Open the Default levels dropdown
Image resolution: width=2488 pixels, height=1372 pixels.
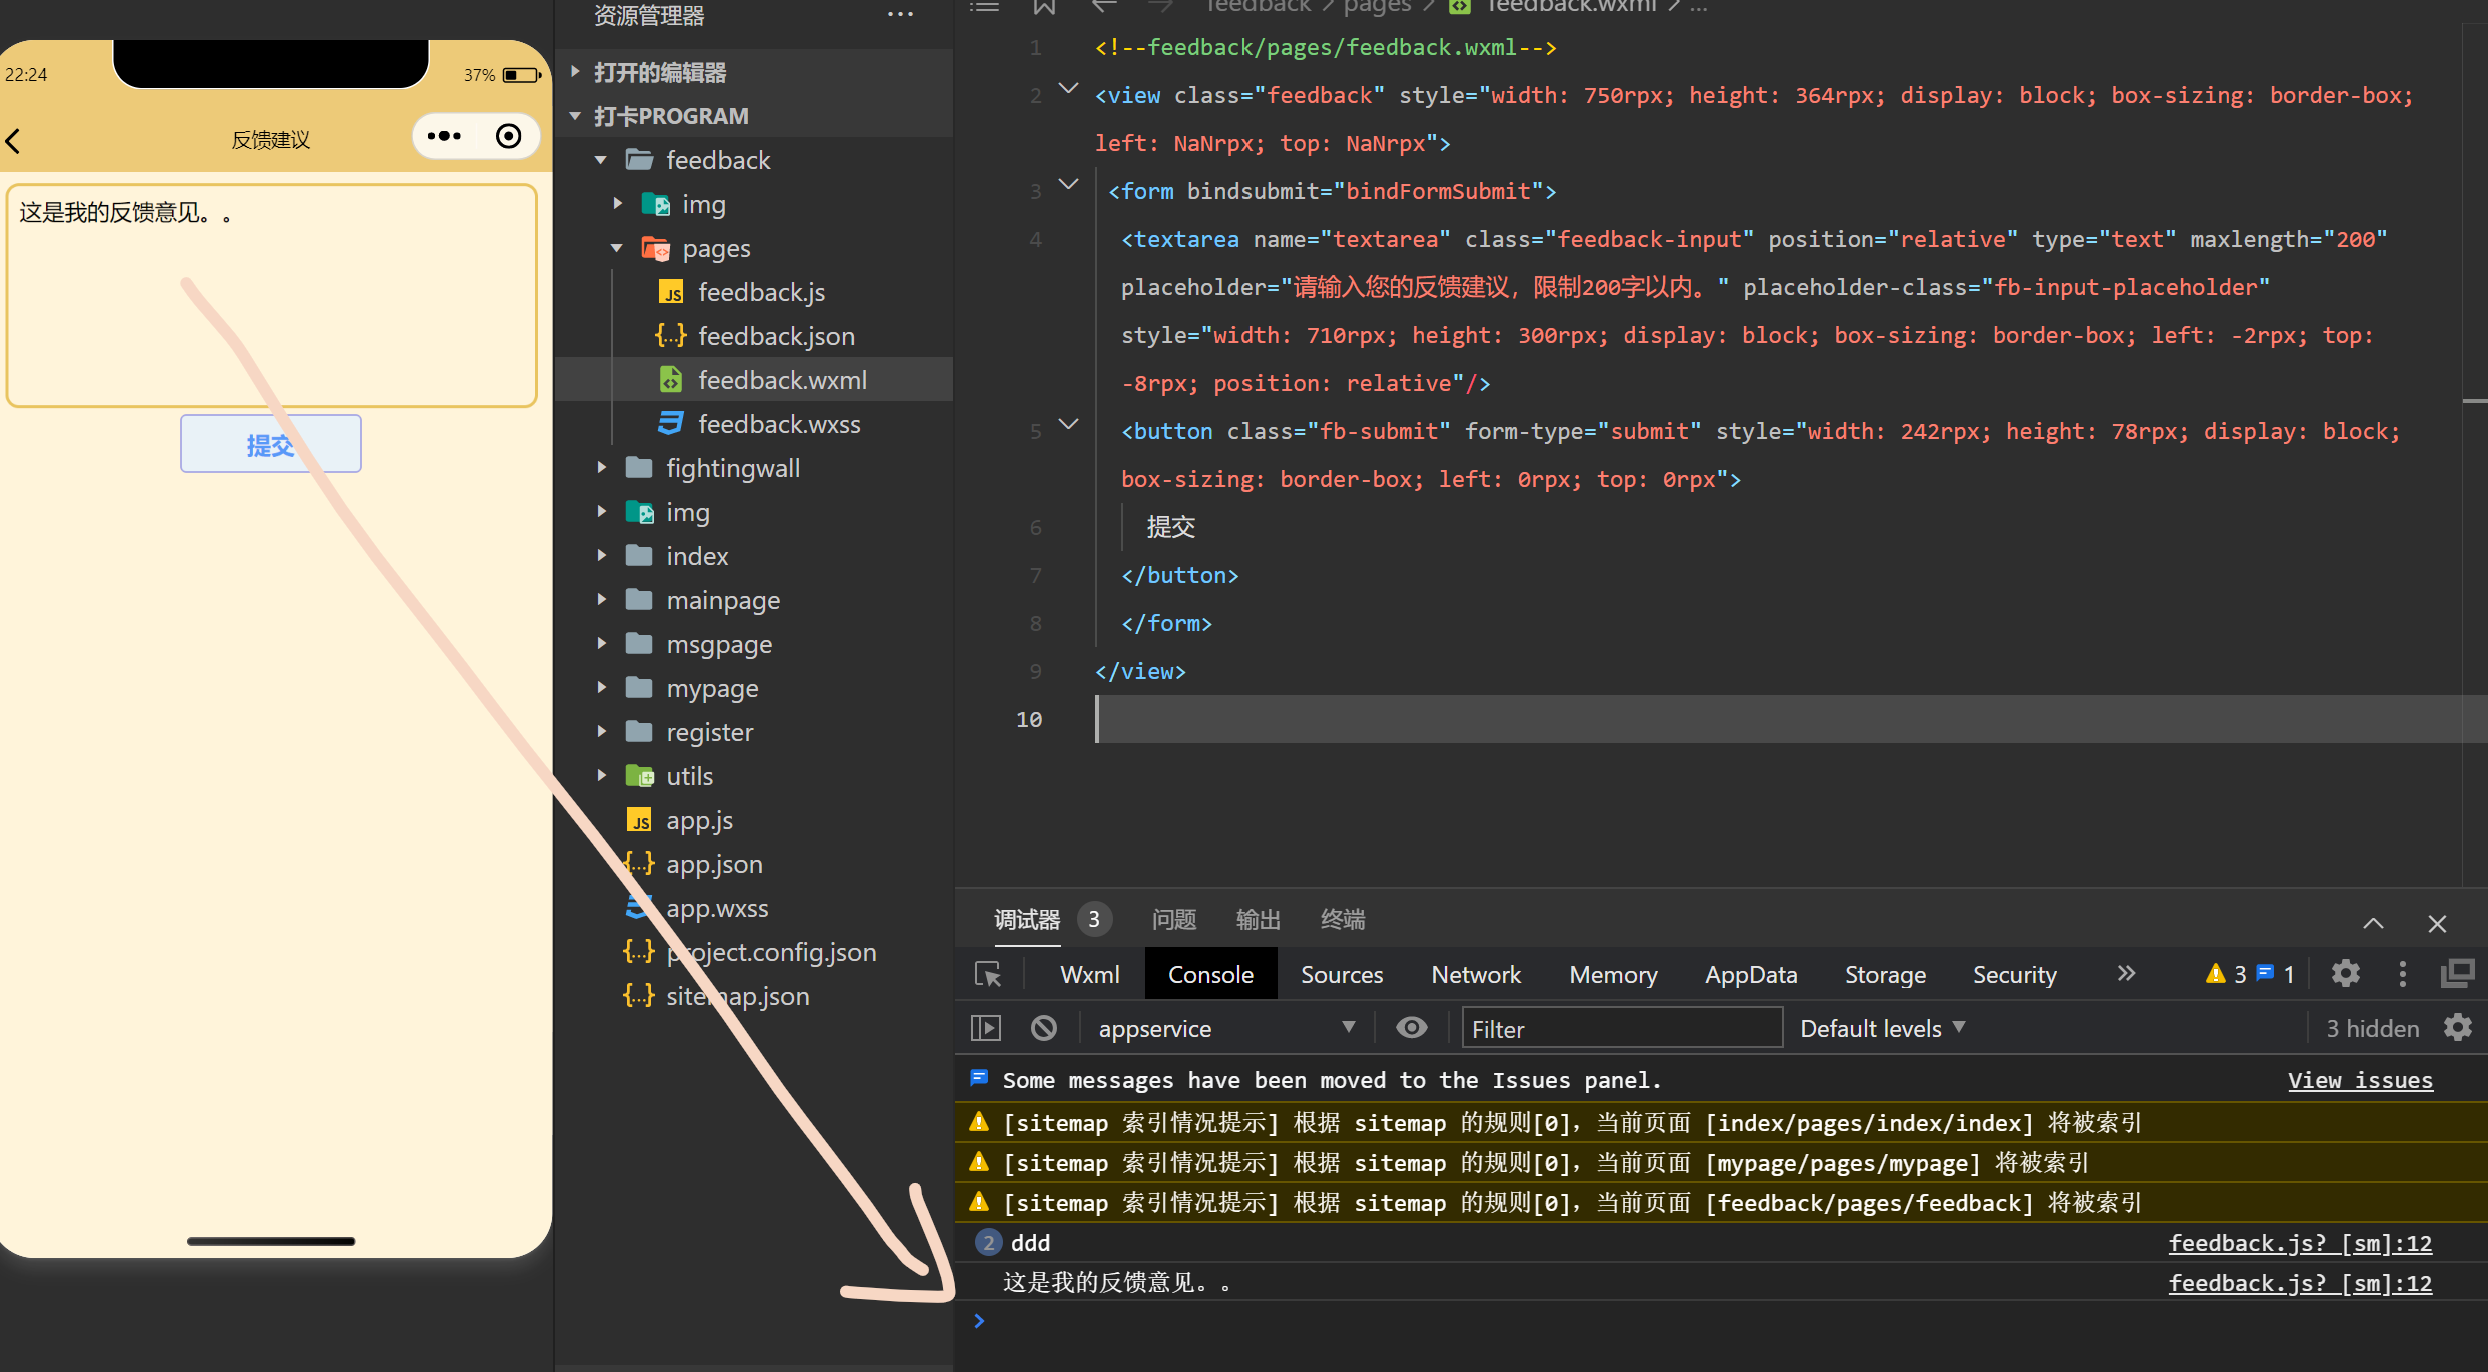(x=1882, y=1028)
